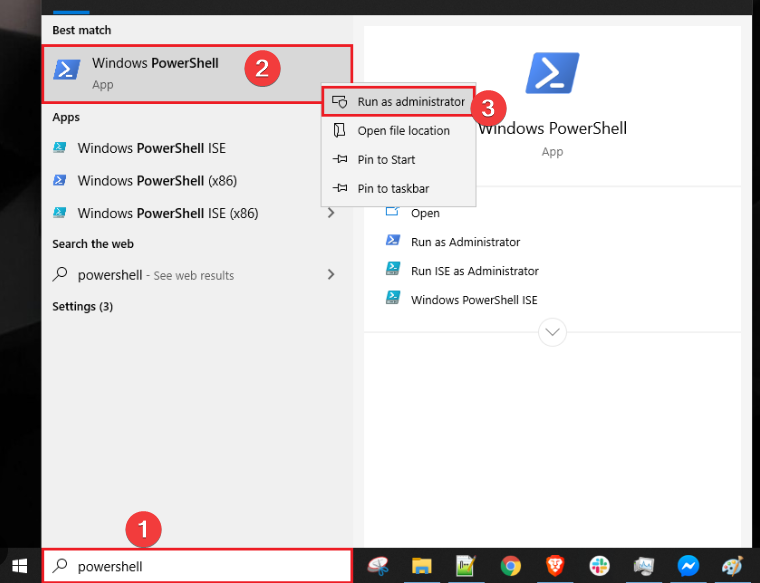Open the notepad-style green taskbar app
The image size is (760, 583).
point(466,566)
